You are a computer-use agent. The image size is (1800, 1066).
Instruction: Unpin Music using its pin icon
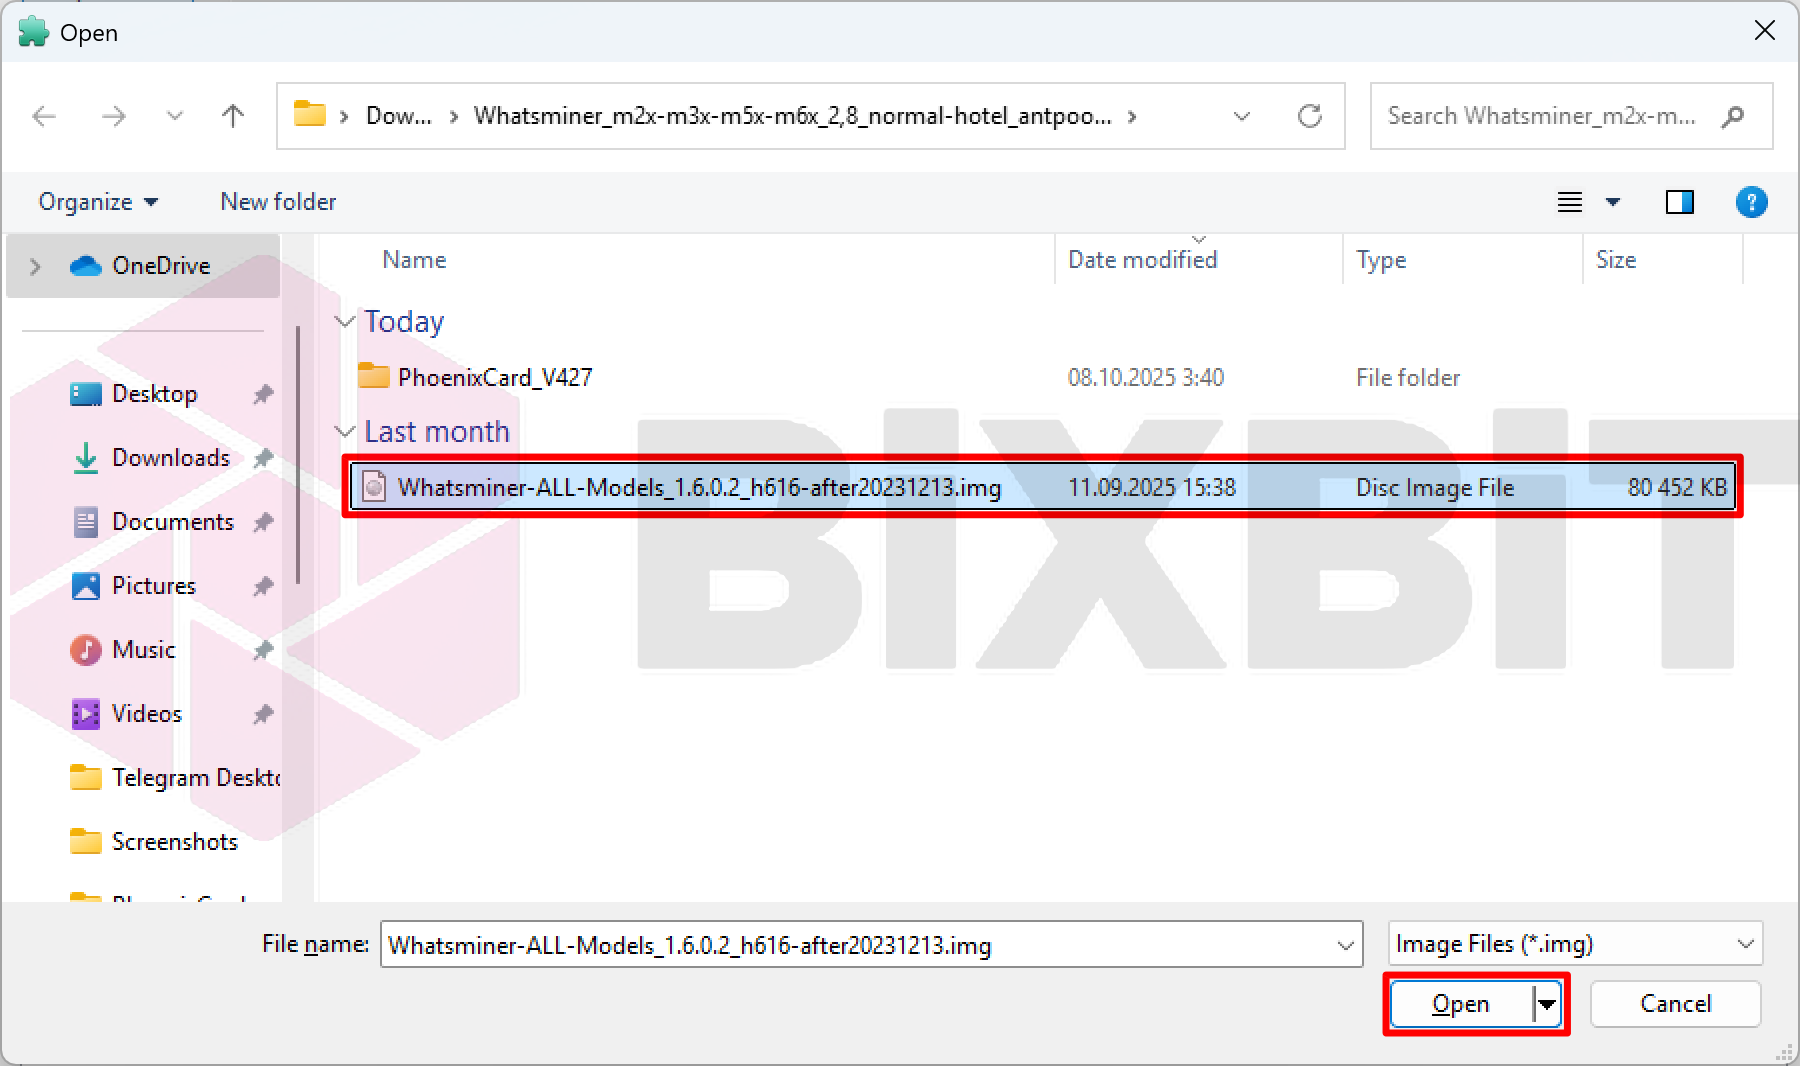click(263, 650)
